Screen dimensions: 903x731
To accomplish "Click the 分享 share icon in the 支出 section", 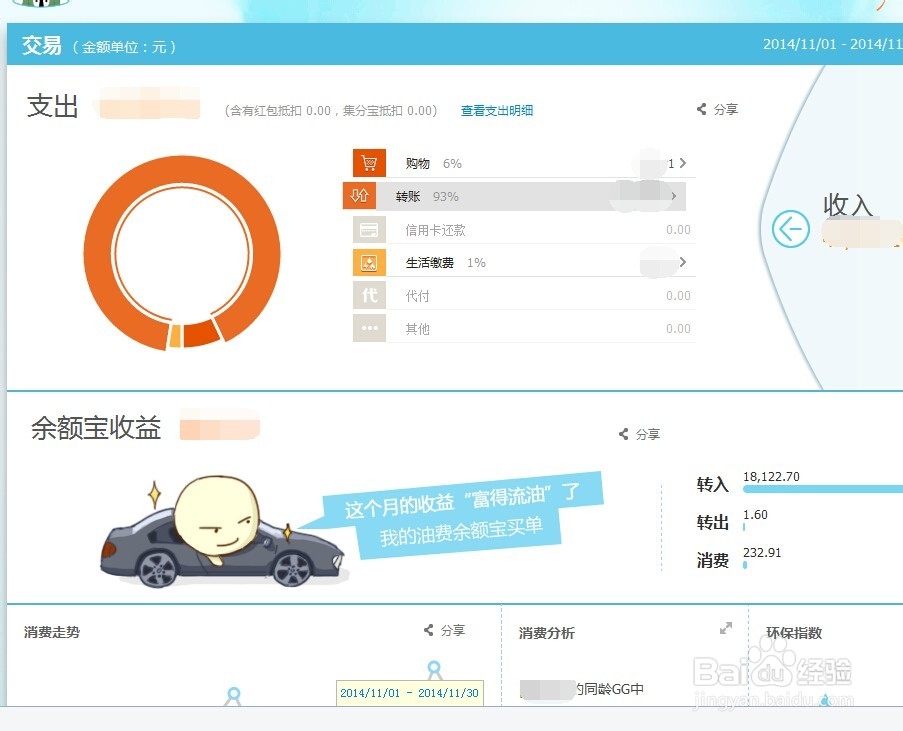I will (701, 109).
